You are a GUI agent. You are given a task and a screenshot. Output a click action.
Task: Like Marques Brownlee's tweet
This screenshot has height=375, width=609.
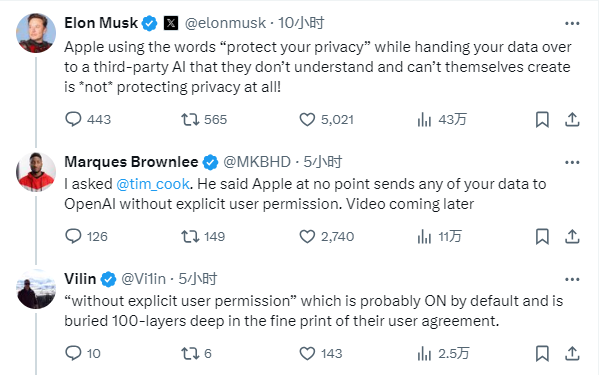307,236
